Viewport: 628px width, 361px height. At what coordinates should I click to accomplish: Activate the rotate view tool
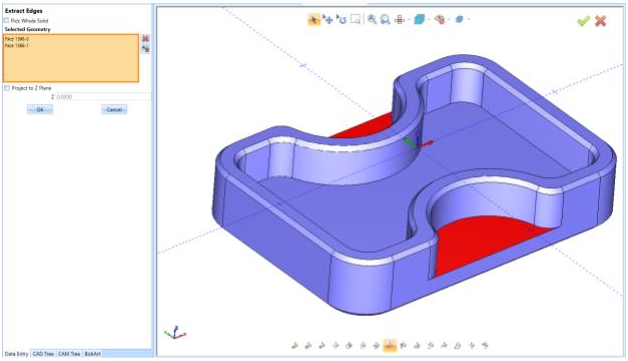[341, 19]
